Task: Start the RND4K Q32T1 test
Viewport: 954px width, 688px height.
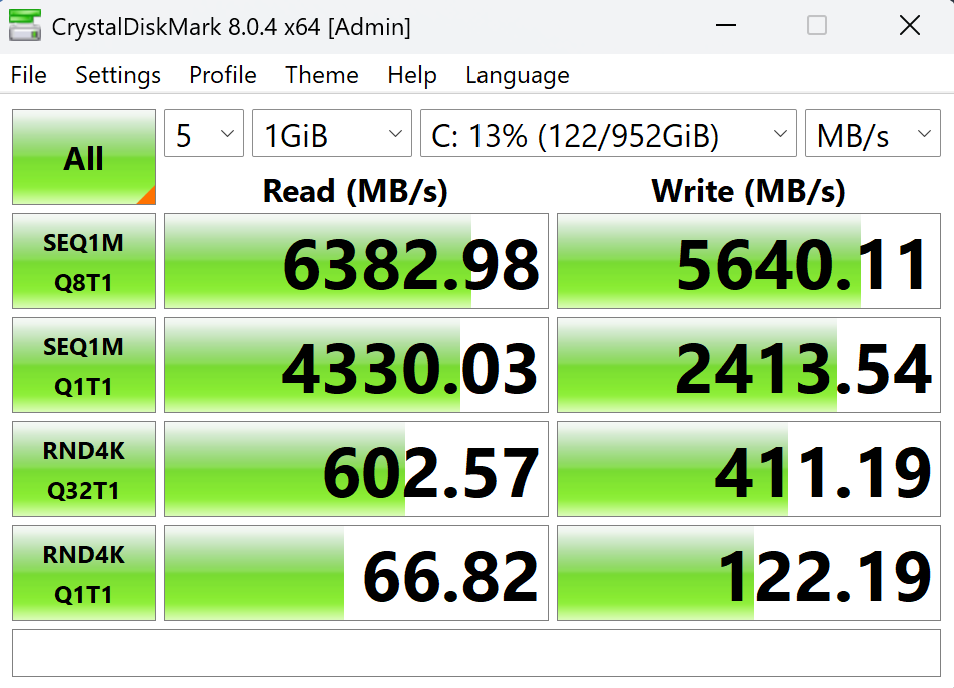Action: tap(84, 469)
